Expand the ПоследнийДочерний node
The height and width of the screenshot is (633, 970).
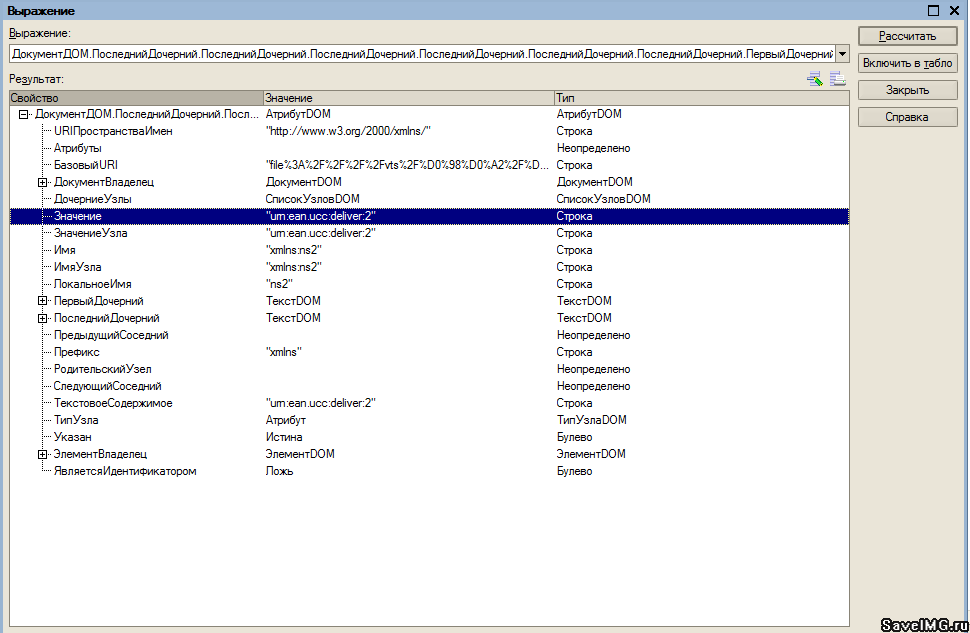tap(42, 318)
